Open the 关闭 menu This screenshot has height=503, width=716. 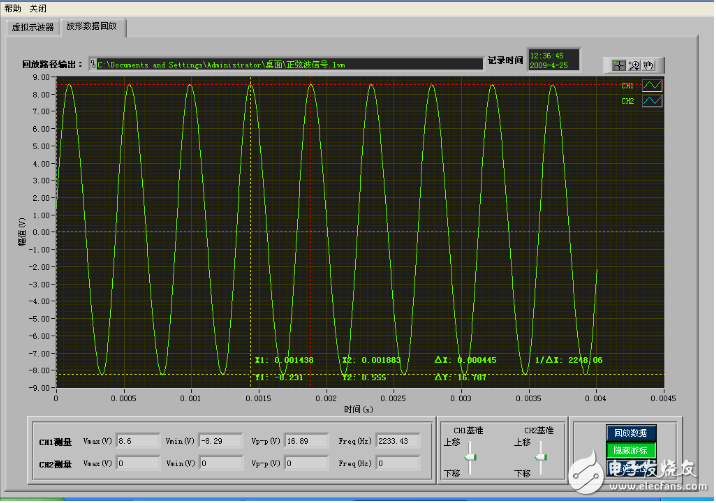[38, 7]
